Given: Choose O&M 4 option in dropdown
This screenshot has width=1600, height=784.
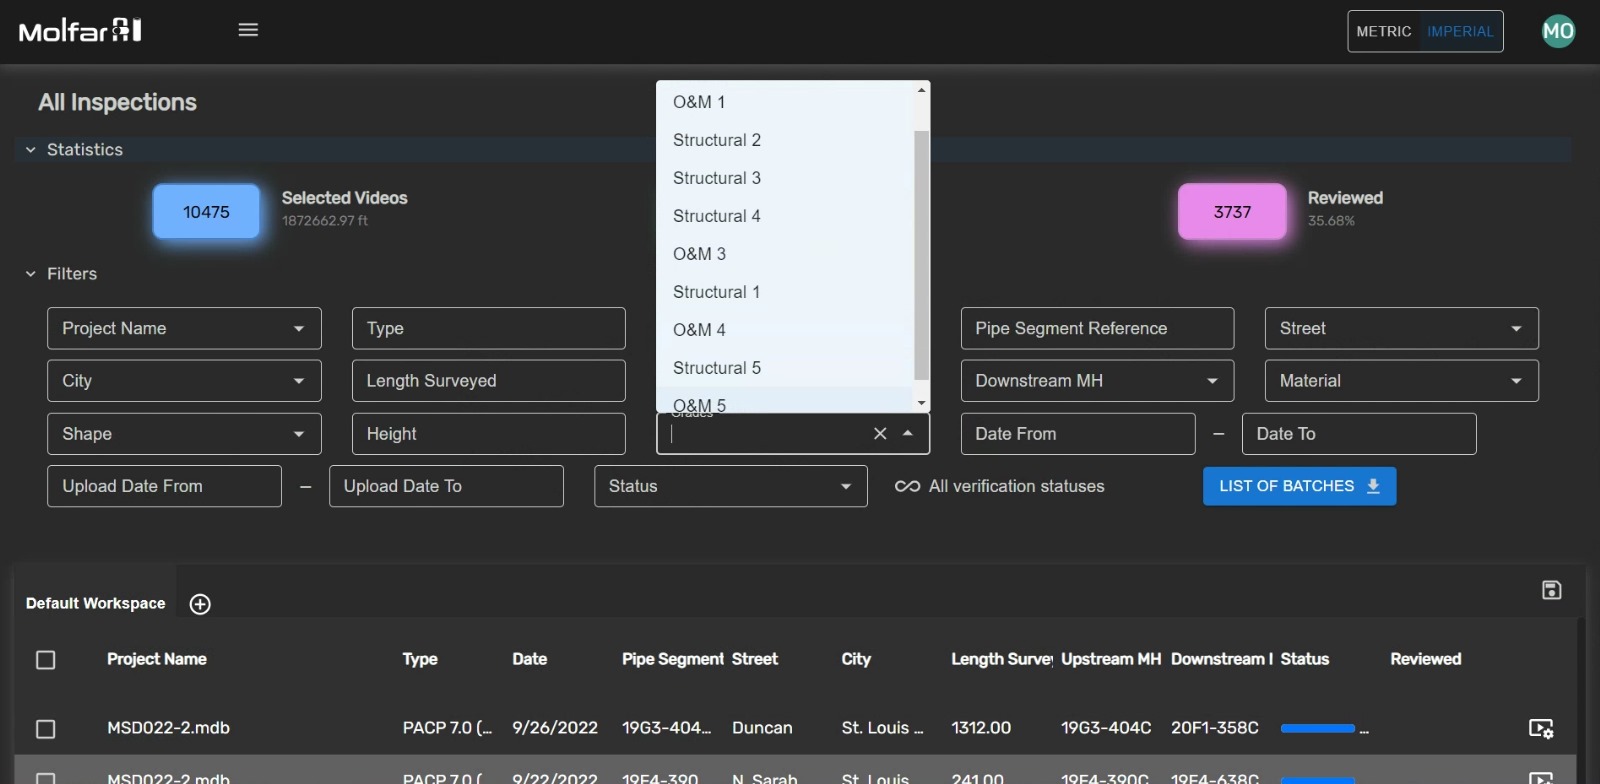Looking at the screenshot, I should point(700,330).
